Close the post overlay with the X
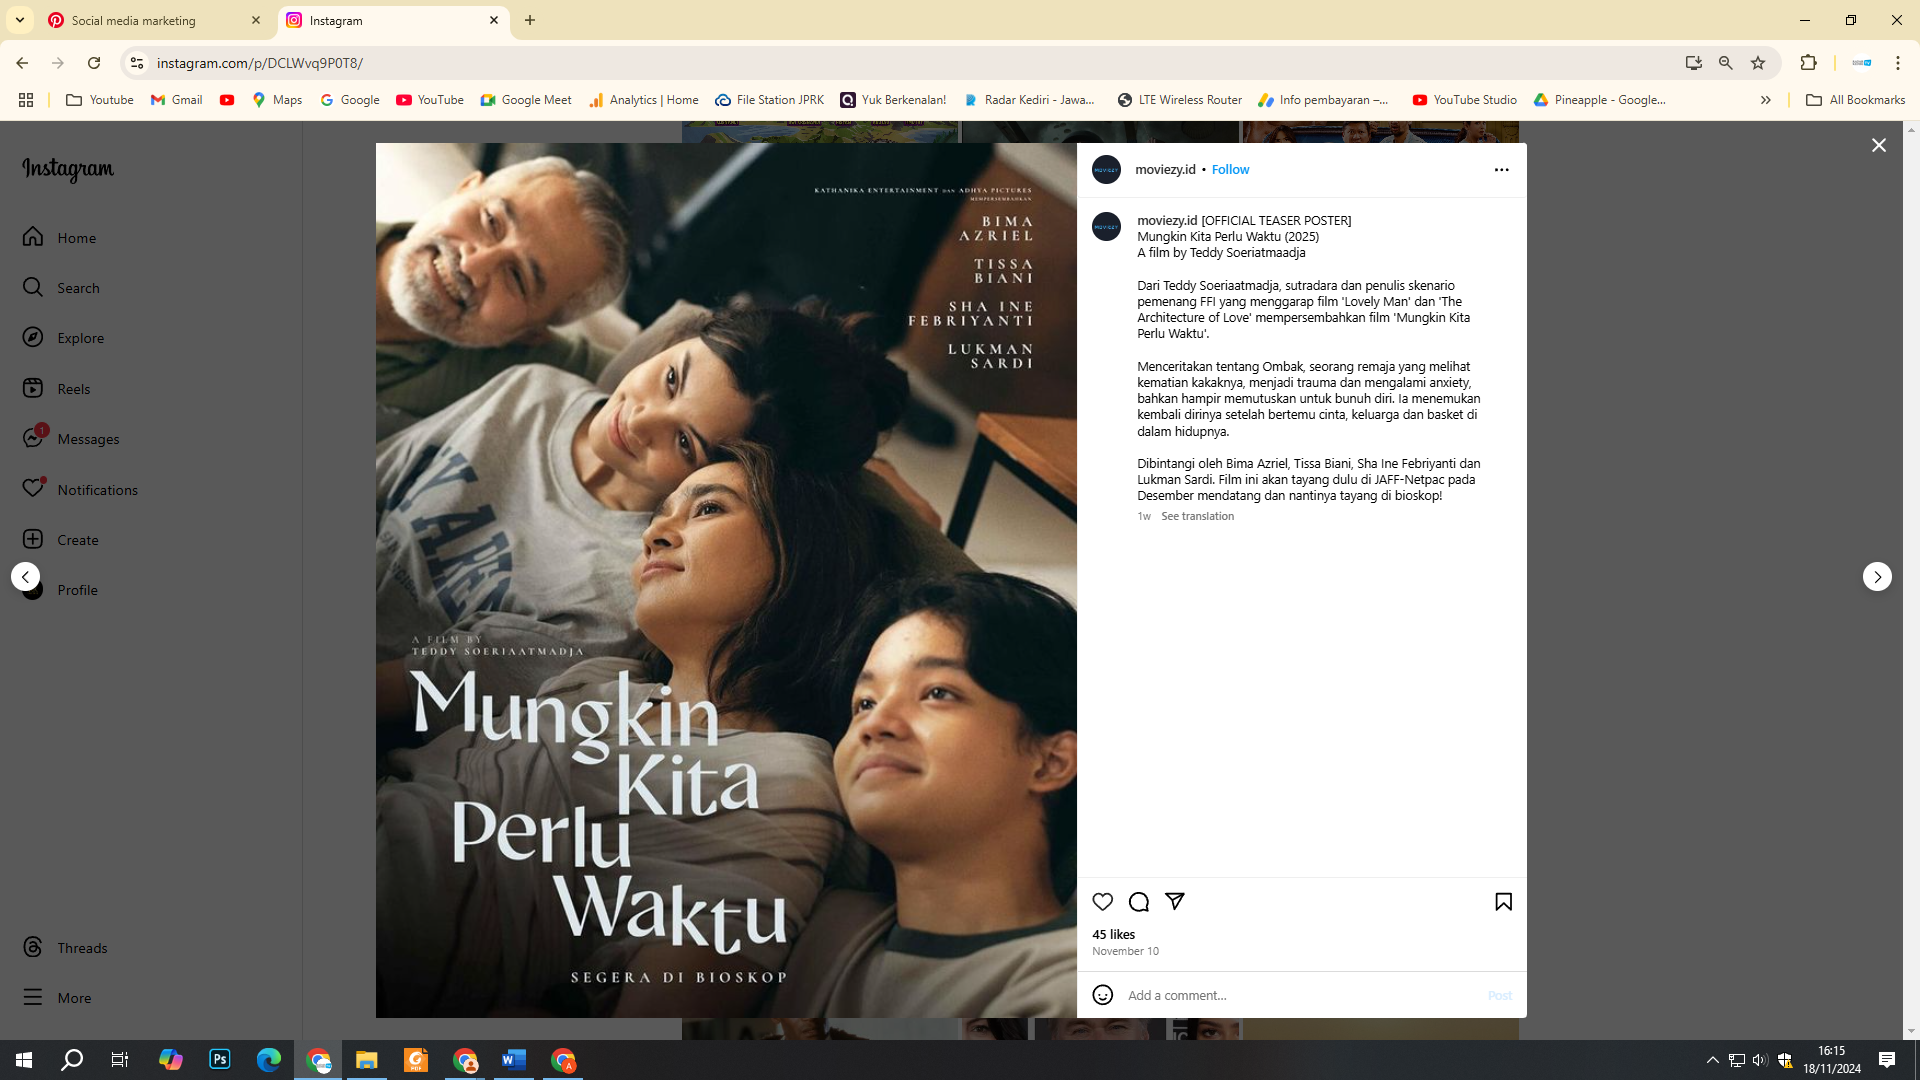Viewport: 1920px width, 1080px height. (x=1878, y=146)
